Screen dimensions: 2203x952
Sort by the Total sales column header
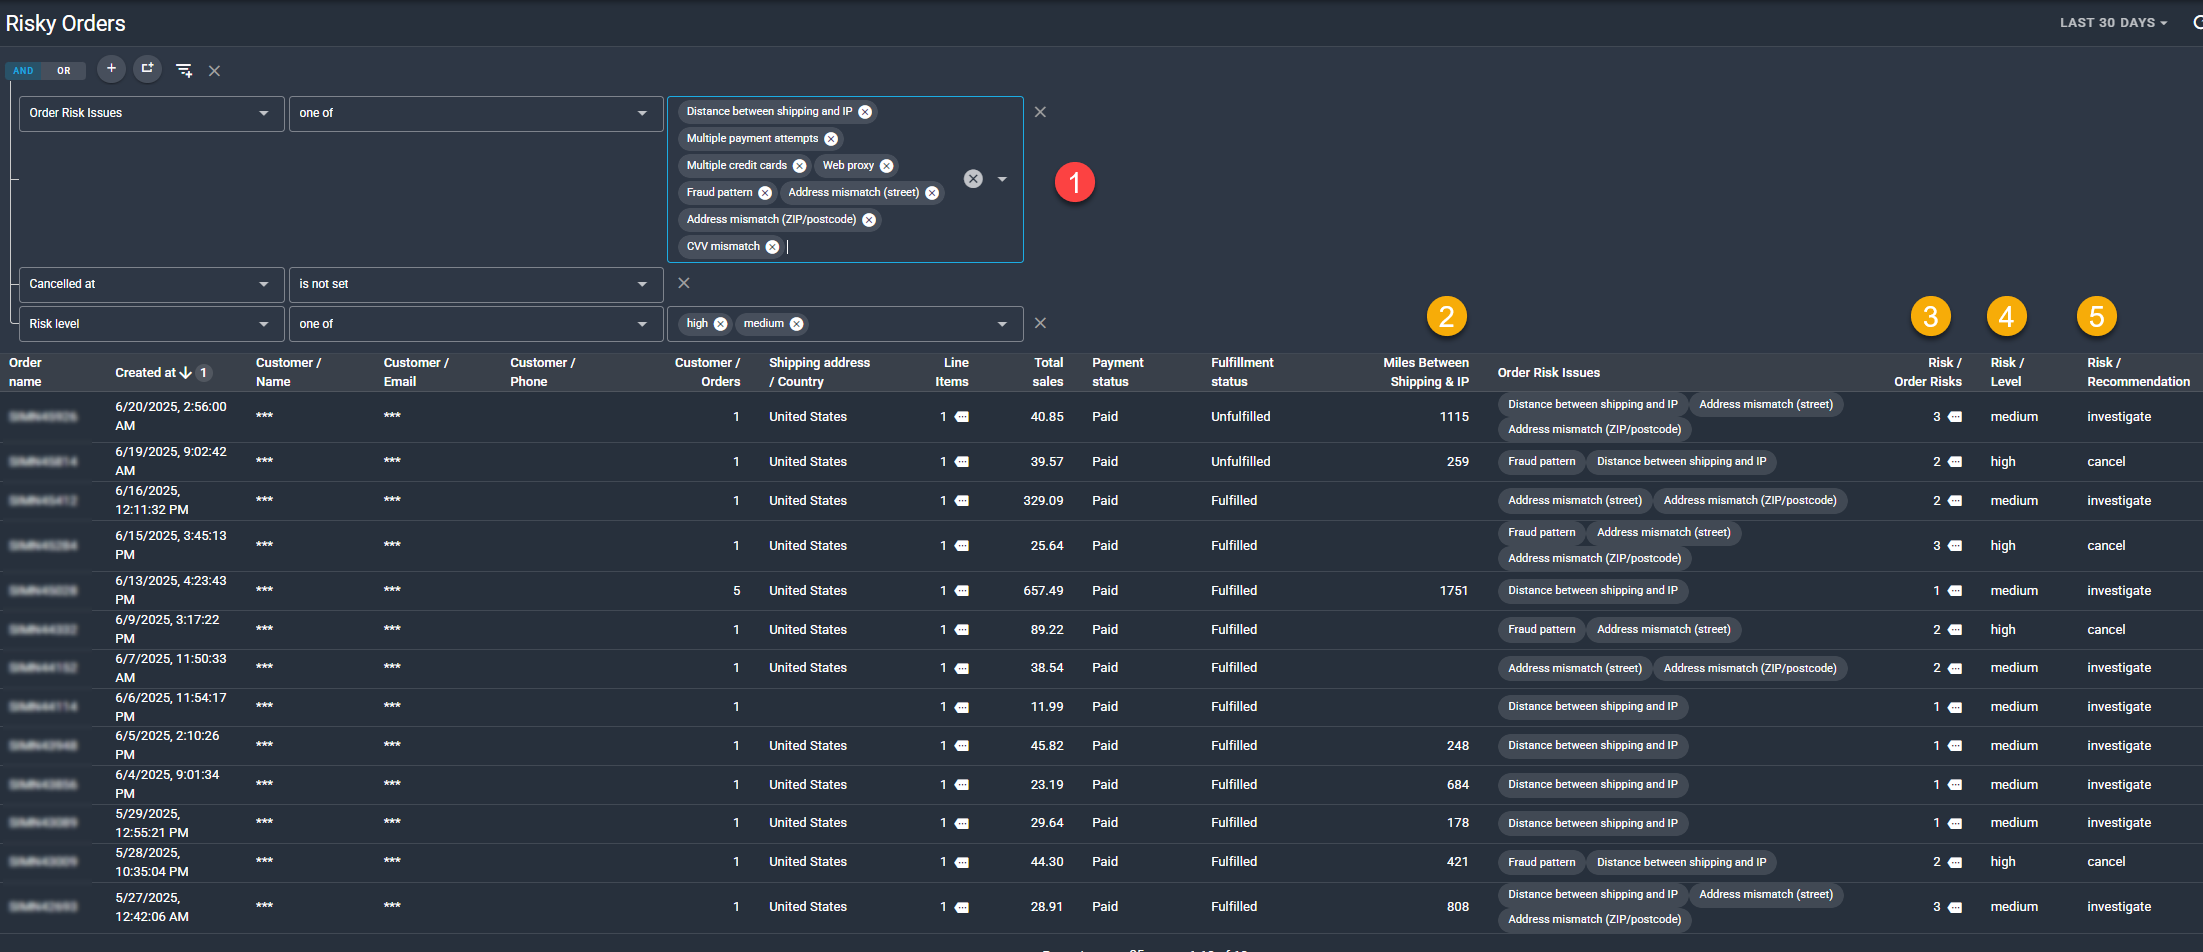tap(1047, 372)
